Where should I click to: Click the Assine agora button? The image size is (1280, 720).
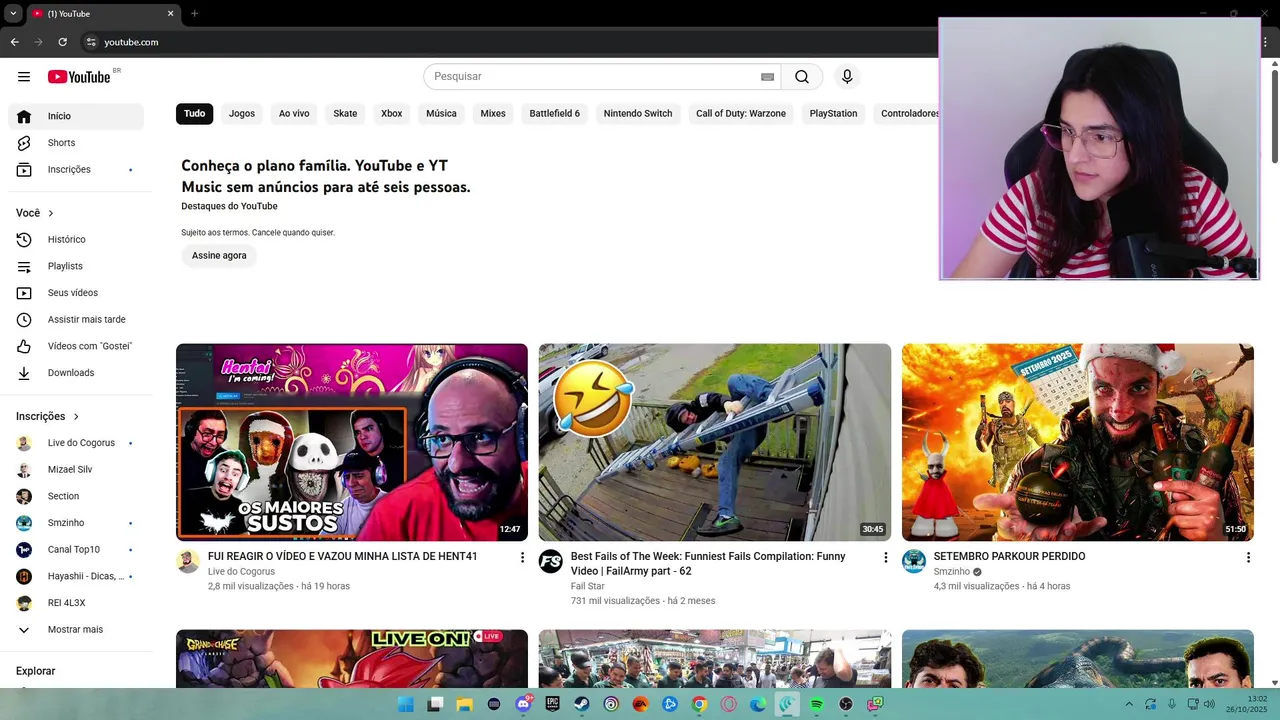[x=219, y=256]
